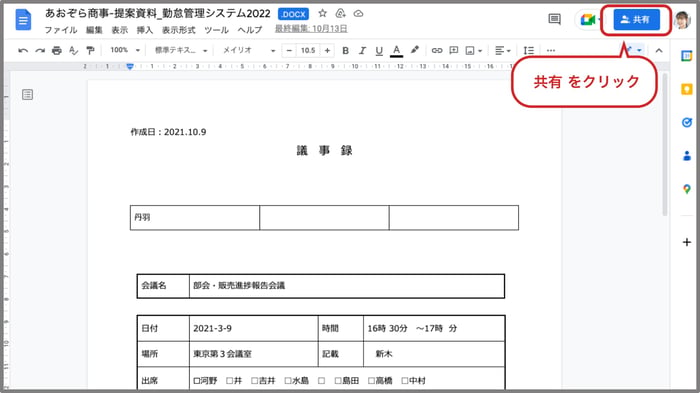
Task: Get add-ons with the plus icon
Action: (x=687, y=242)
